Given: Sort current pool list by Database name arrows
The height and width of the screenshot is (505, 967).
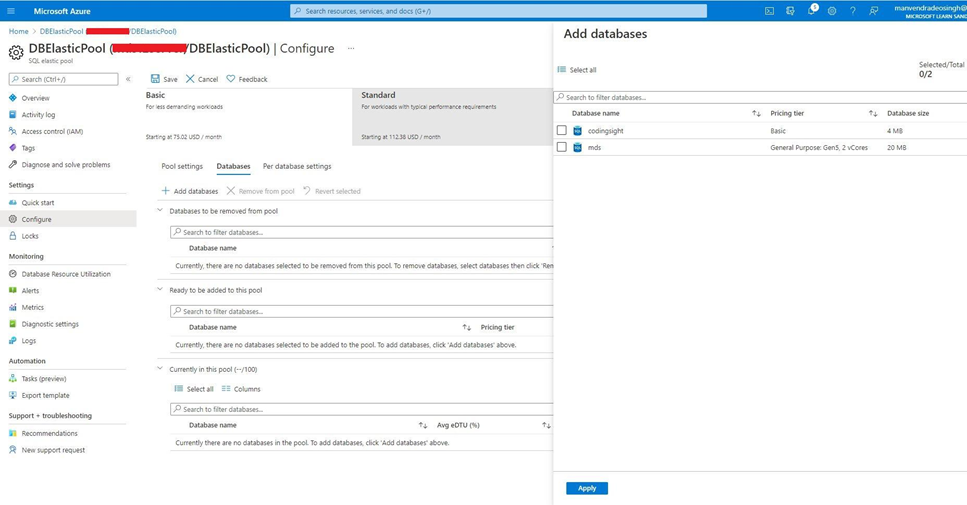Looking at the screenshot, I should pyautogui.click(x=422, y=425).
